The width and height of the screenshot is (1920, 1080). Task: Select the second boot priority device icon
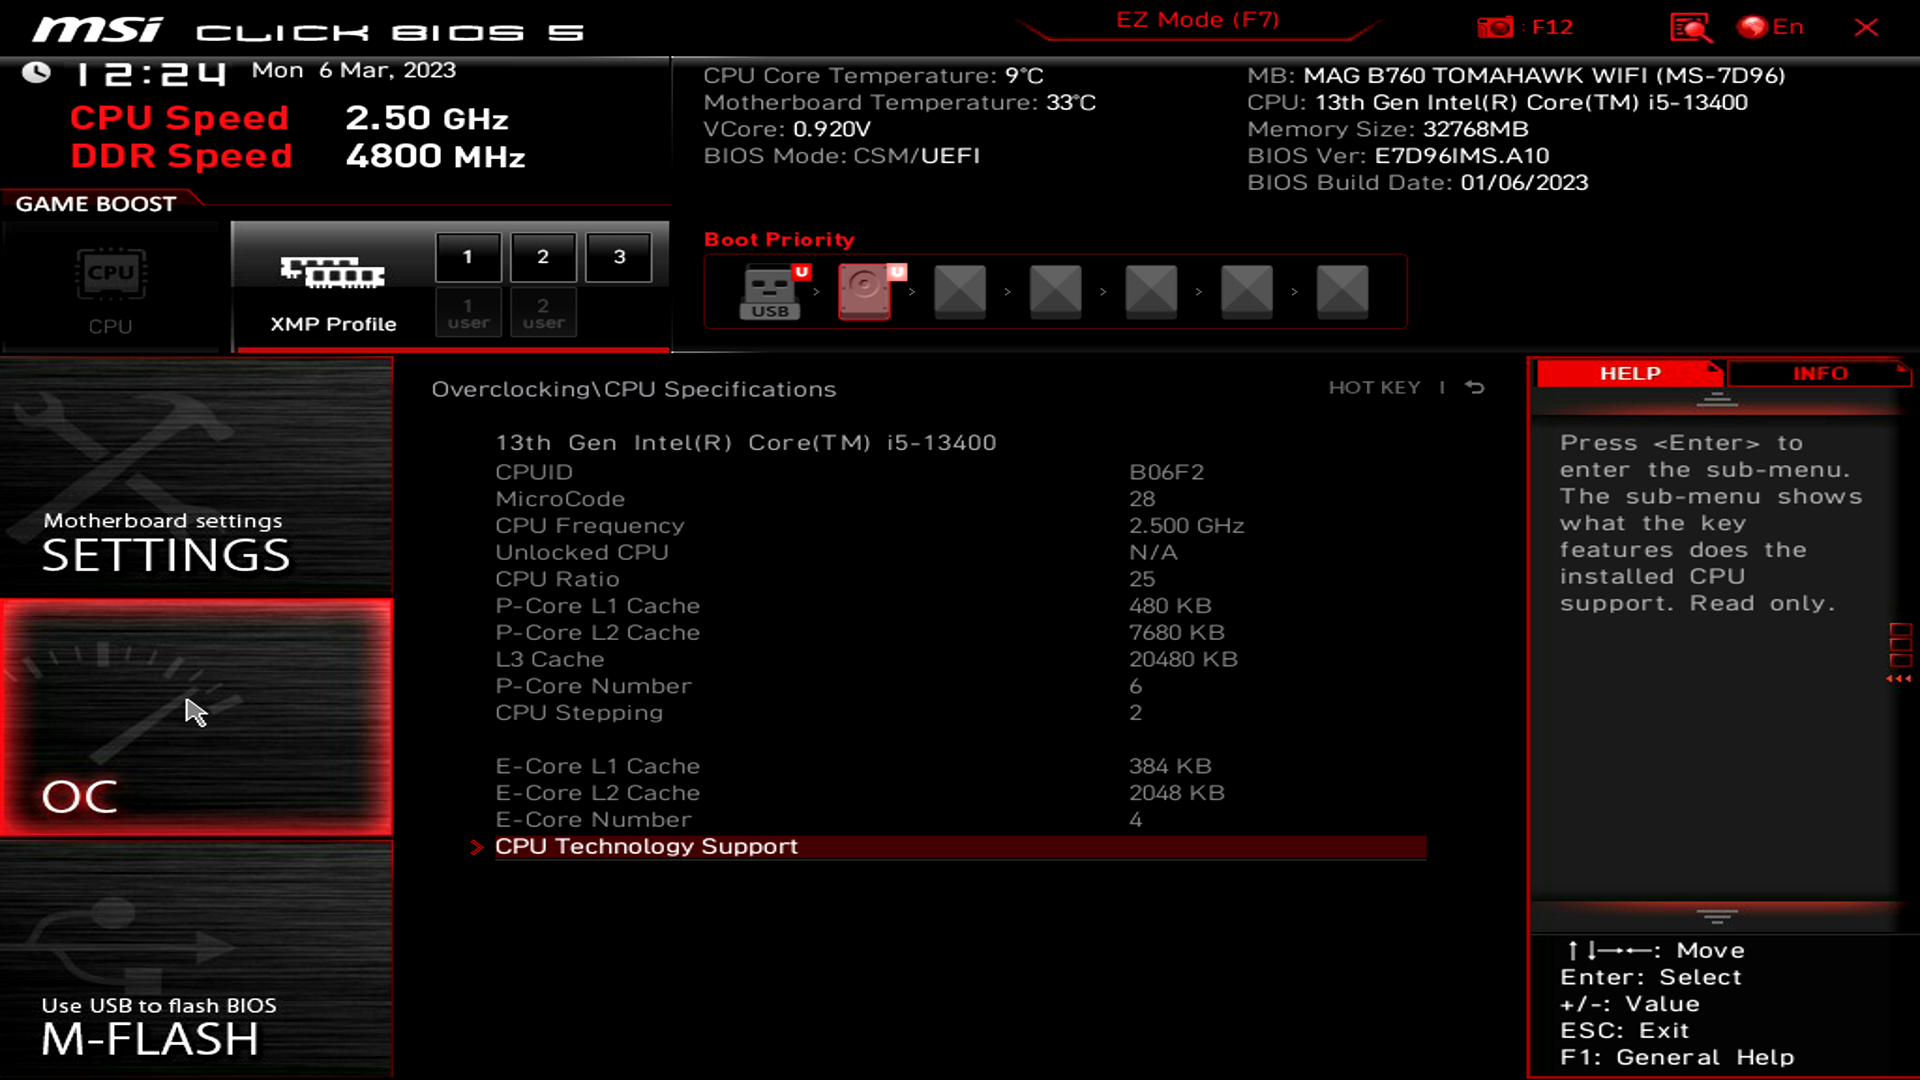(x=865, y=290)
